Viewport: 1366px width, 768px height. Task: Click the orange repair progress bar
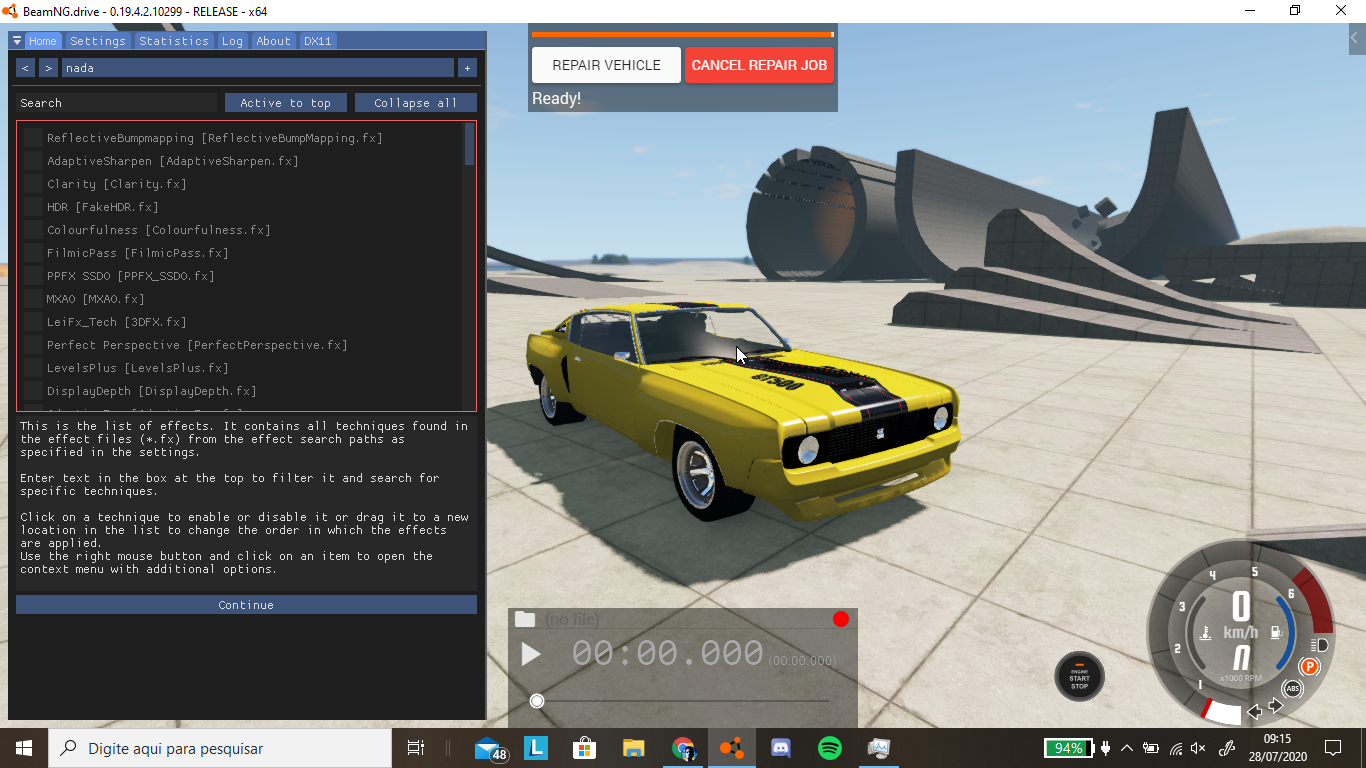(682, 34)
